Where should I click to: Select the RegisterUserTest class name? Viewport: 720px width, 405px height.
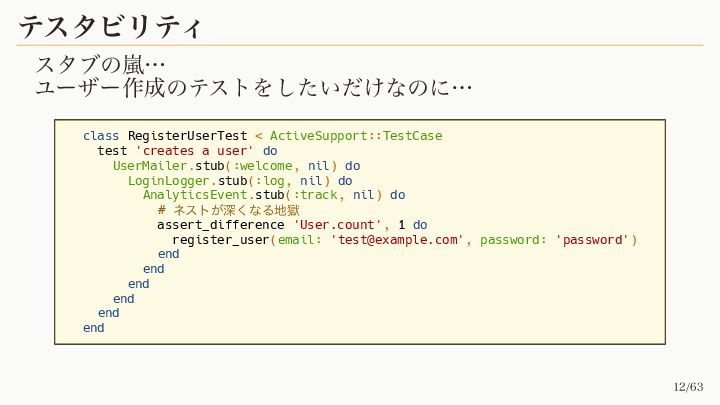coord(187,135)
